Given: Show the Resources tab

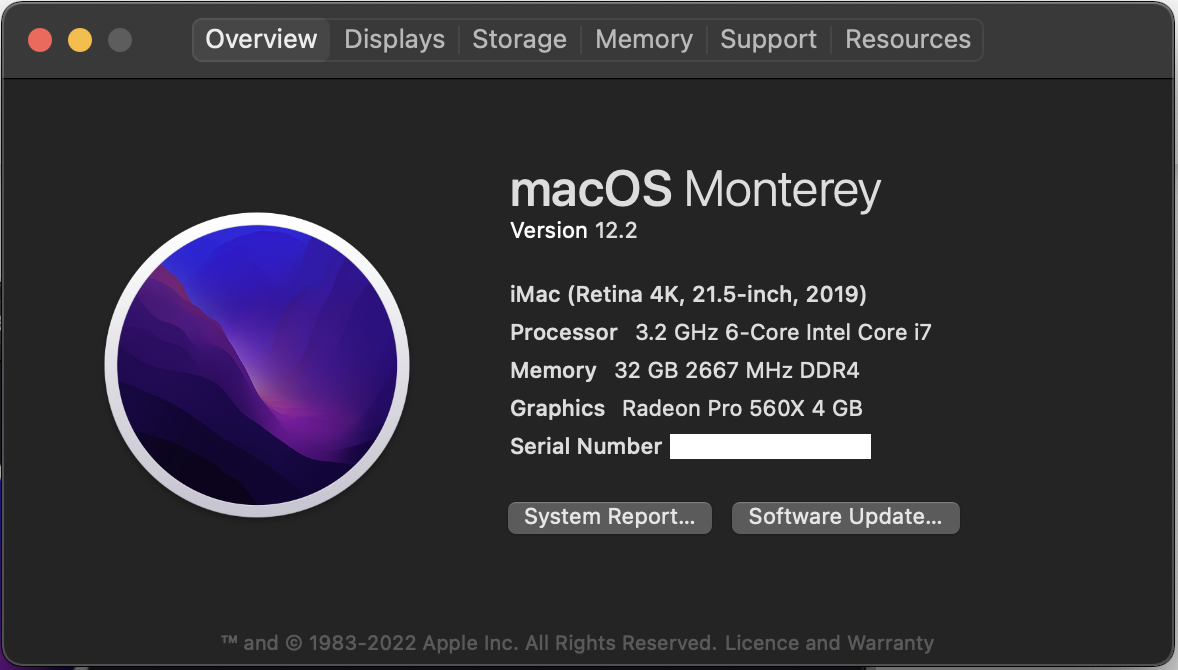Looking at the screenshot, I should [x=907, y=40].
